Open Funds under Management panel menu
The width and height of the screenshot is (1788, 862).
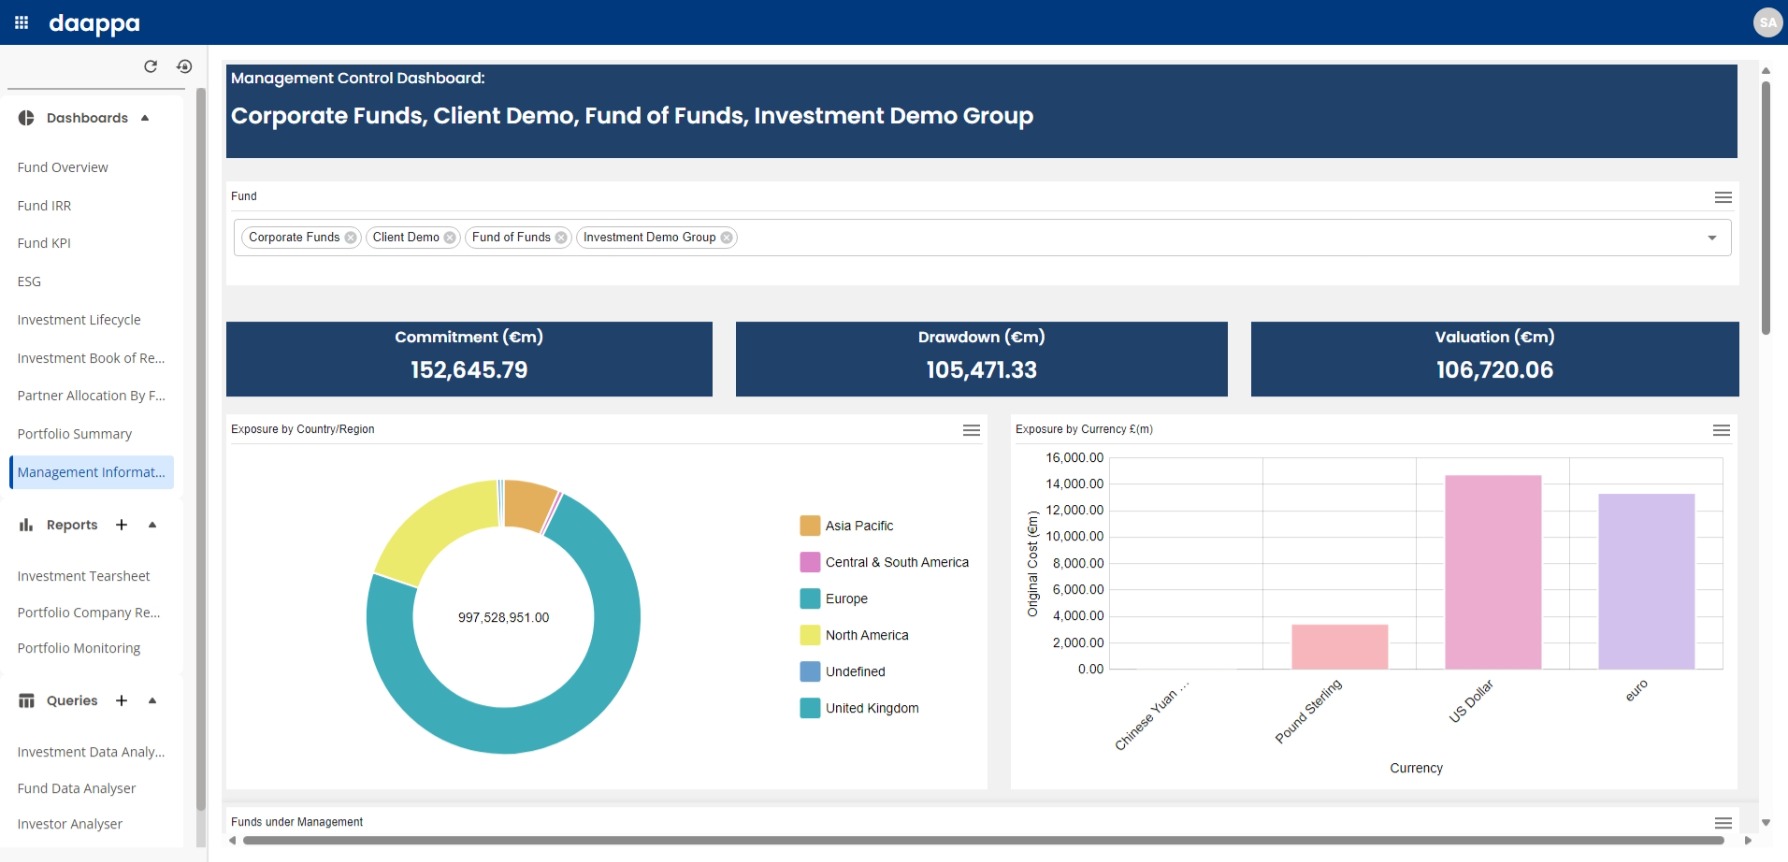pos(1723,823)
